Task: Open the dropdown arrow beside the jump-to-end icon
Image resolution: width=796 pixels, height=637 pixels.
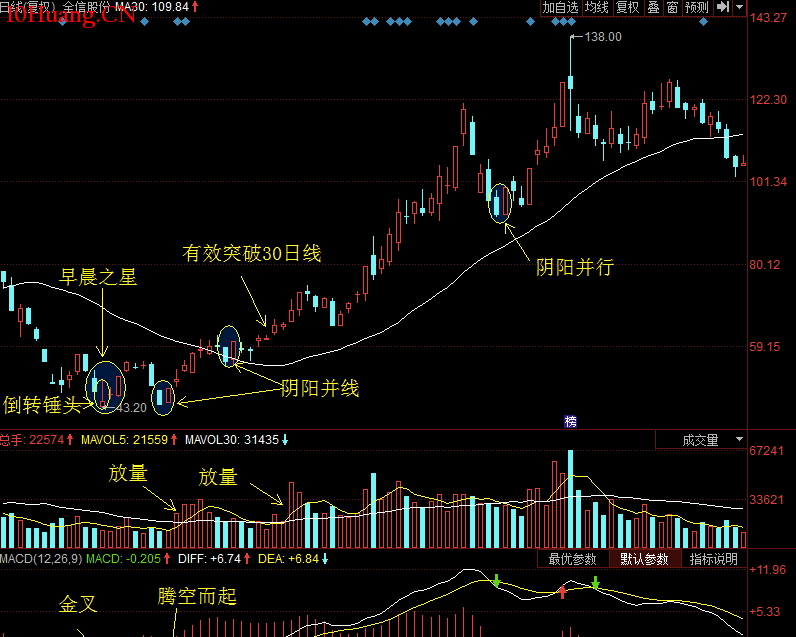Action: pyautogui.click(x=740, y=8)
